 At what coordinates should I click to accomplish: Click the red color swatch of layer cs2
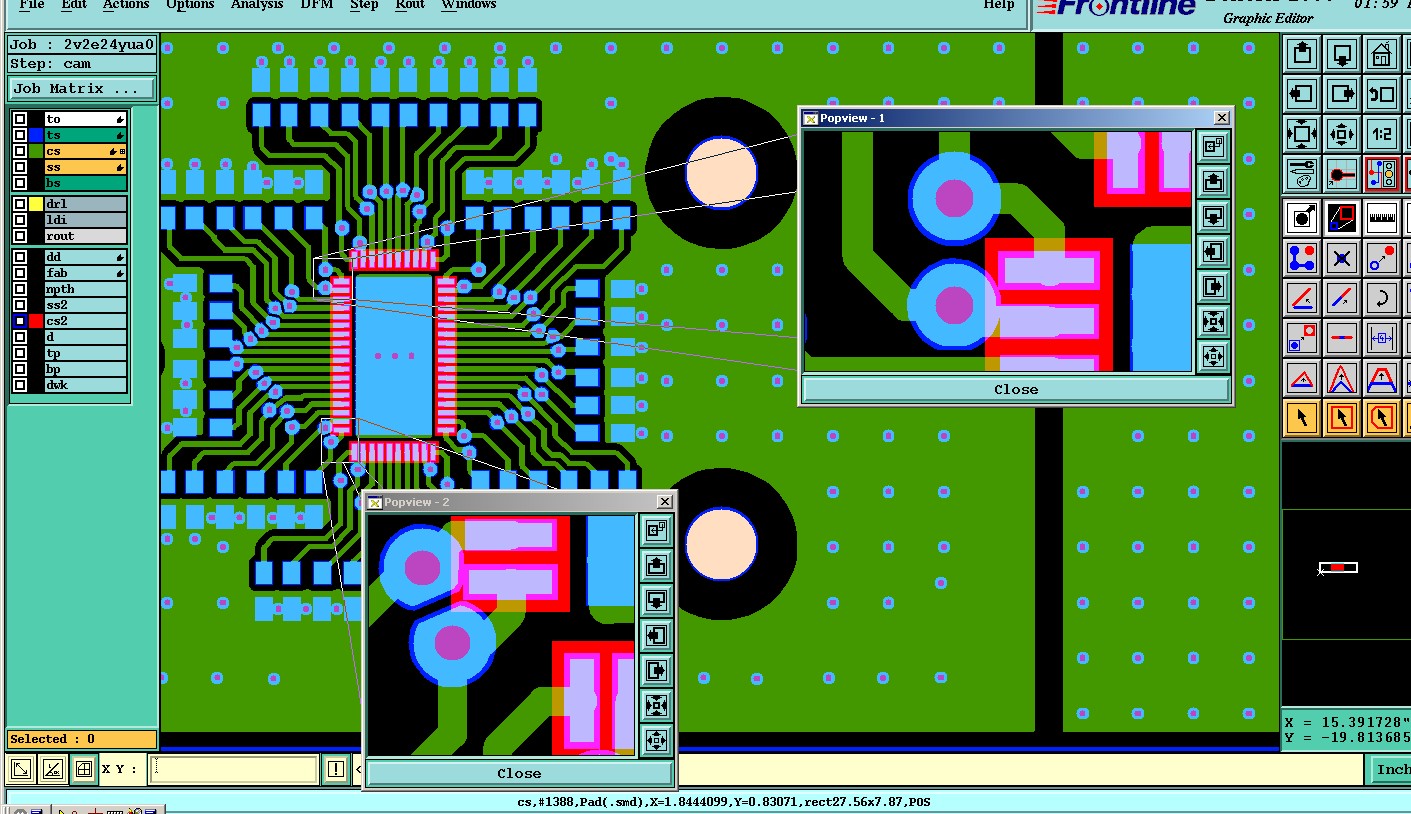coord(36,321)
